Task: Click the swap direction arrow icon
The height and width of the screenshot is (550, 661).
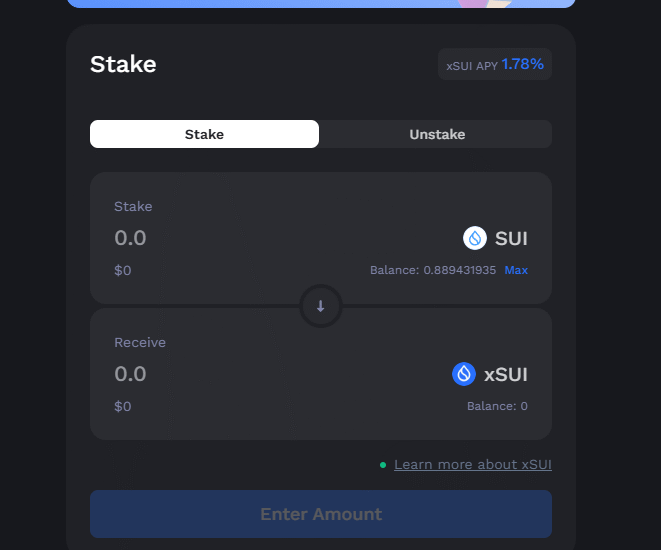Action: coord(321,306)
